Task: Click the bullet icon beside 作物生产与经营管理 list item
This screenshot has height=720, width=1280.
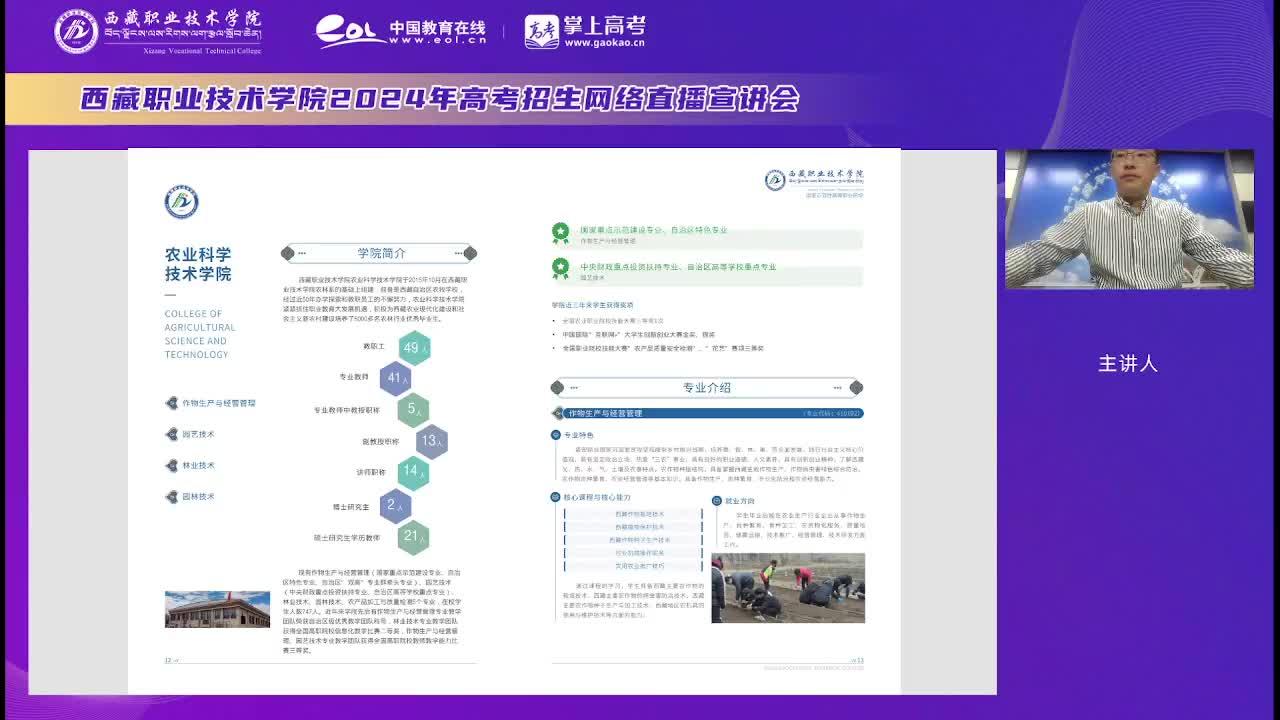Action: point(172,403)
